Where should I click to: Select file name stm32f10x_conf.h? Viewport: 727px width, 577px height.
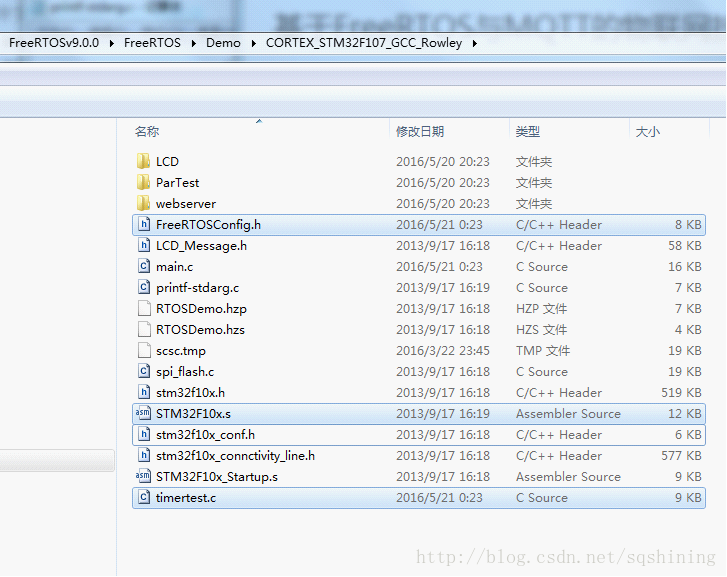pos(205,435)
